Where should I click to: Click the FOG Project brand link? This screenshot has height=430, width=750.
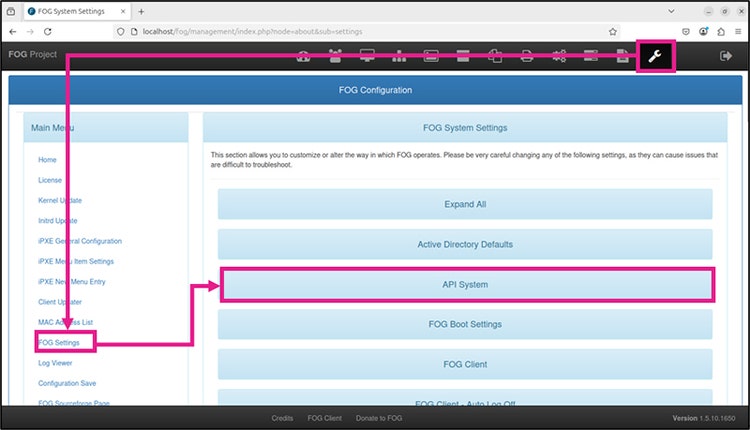point(33,55)
